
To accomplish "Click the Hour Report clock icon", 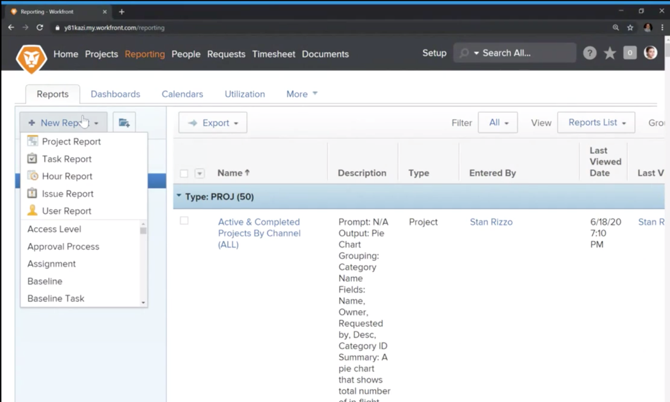I will 32,176.
